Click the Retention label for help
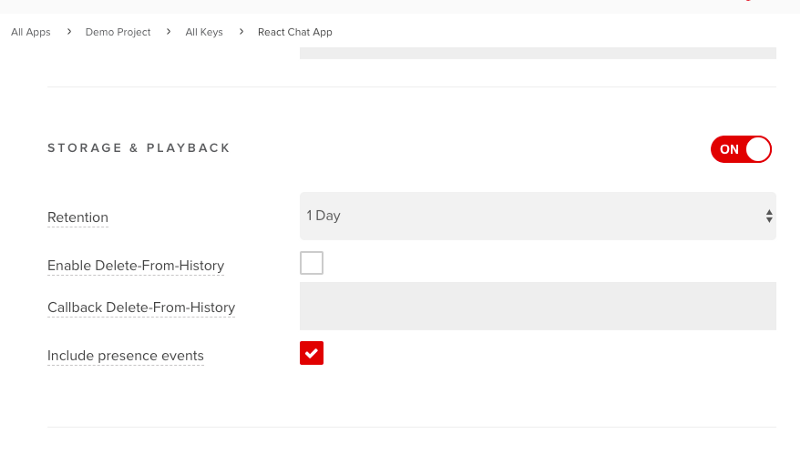The height and width of the screenshot is (473, 800). [78, 217]
